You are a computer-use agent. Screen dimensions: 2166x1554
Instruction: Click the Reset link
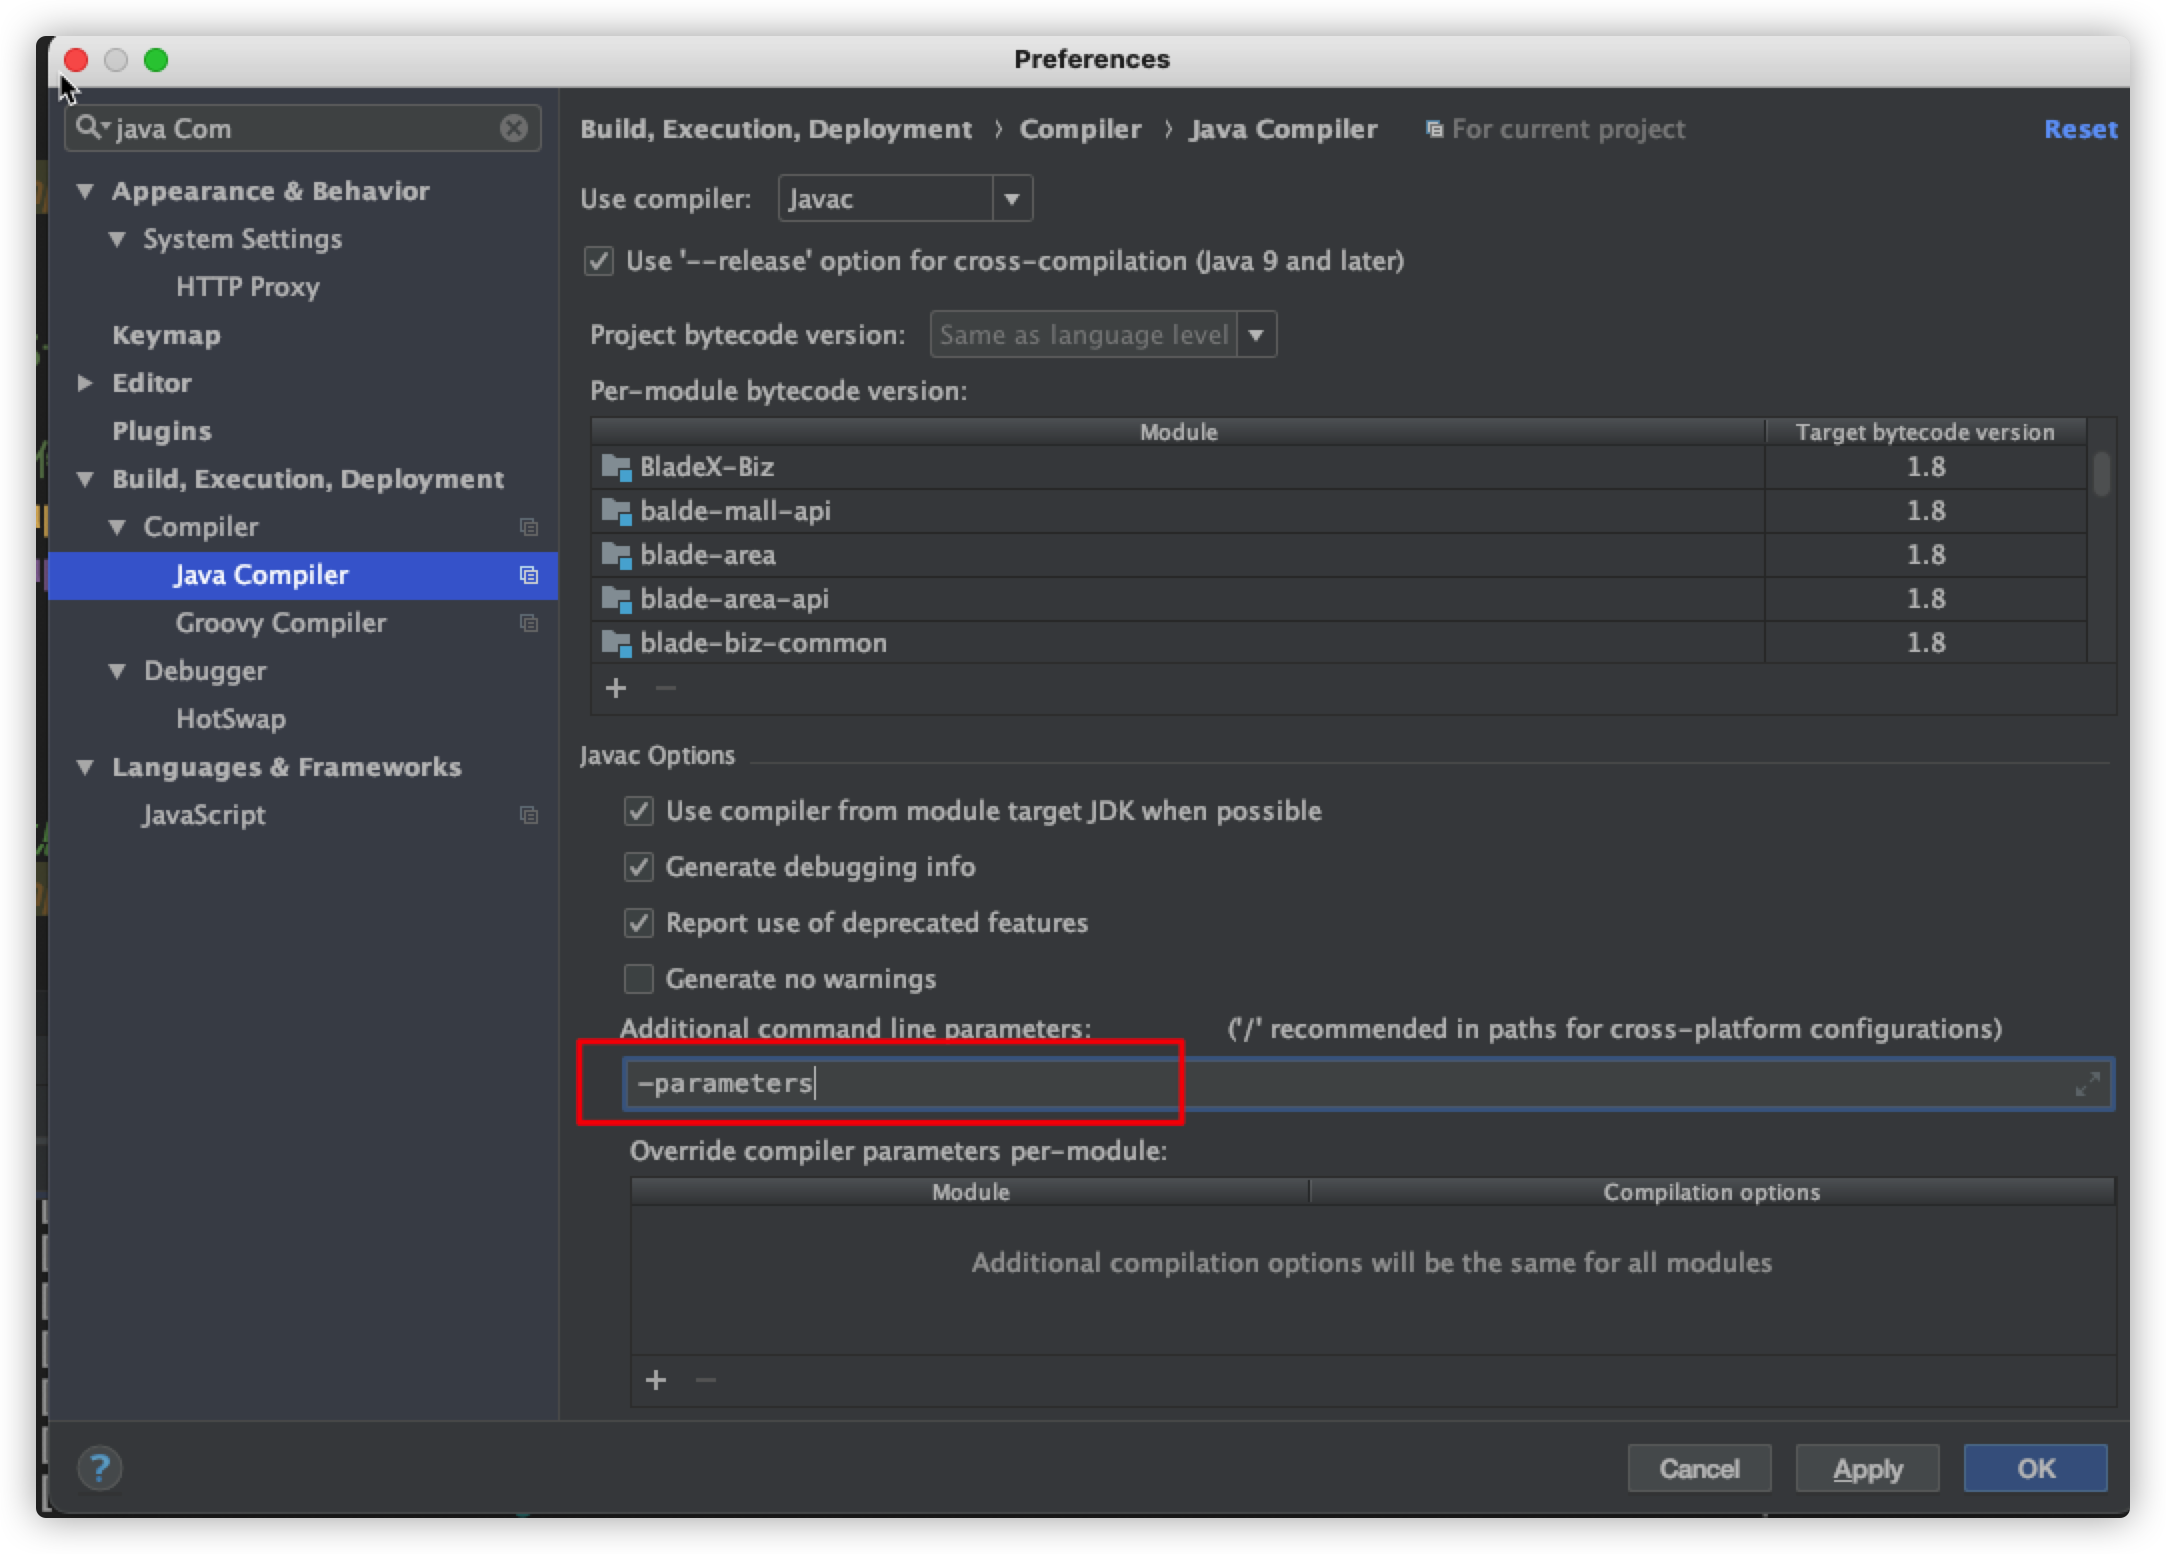[x=2080, y=129]
